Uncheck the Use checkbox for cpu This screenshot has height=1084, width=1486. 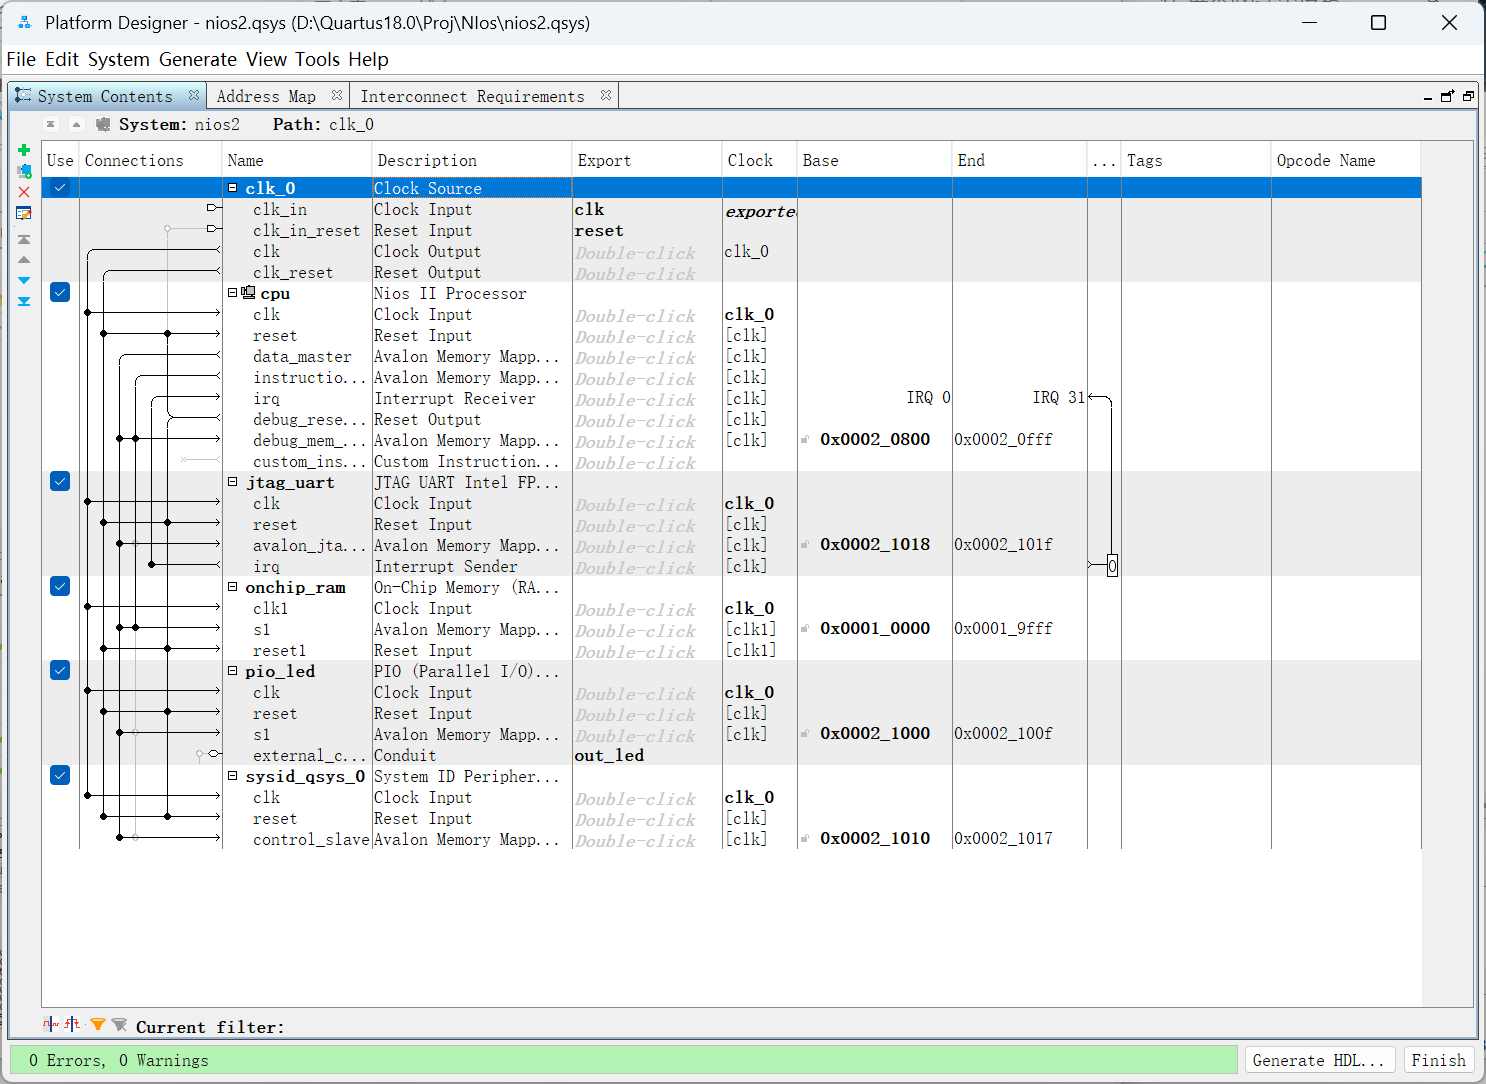tap(60, 292)
